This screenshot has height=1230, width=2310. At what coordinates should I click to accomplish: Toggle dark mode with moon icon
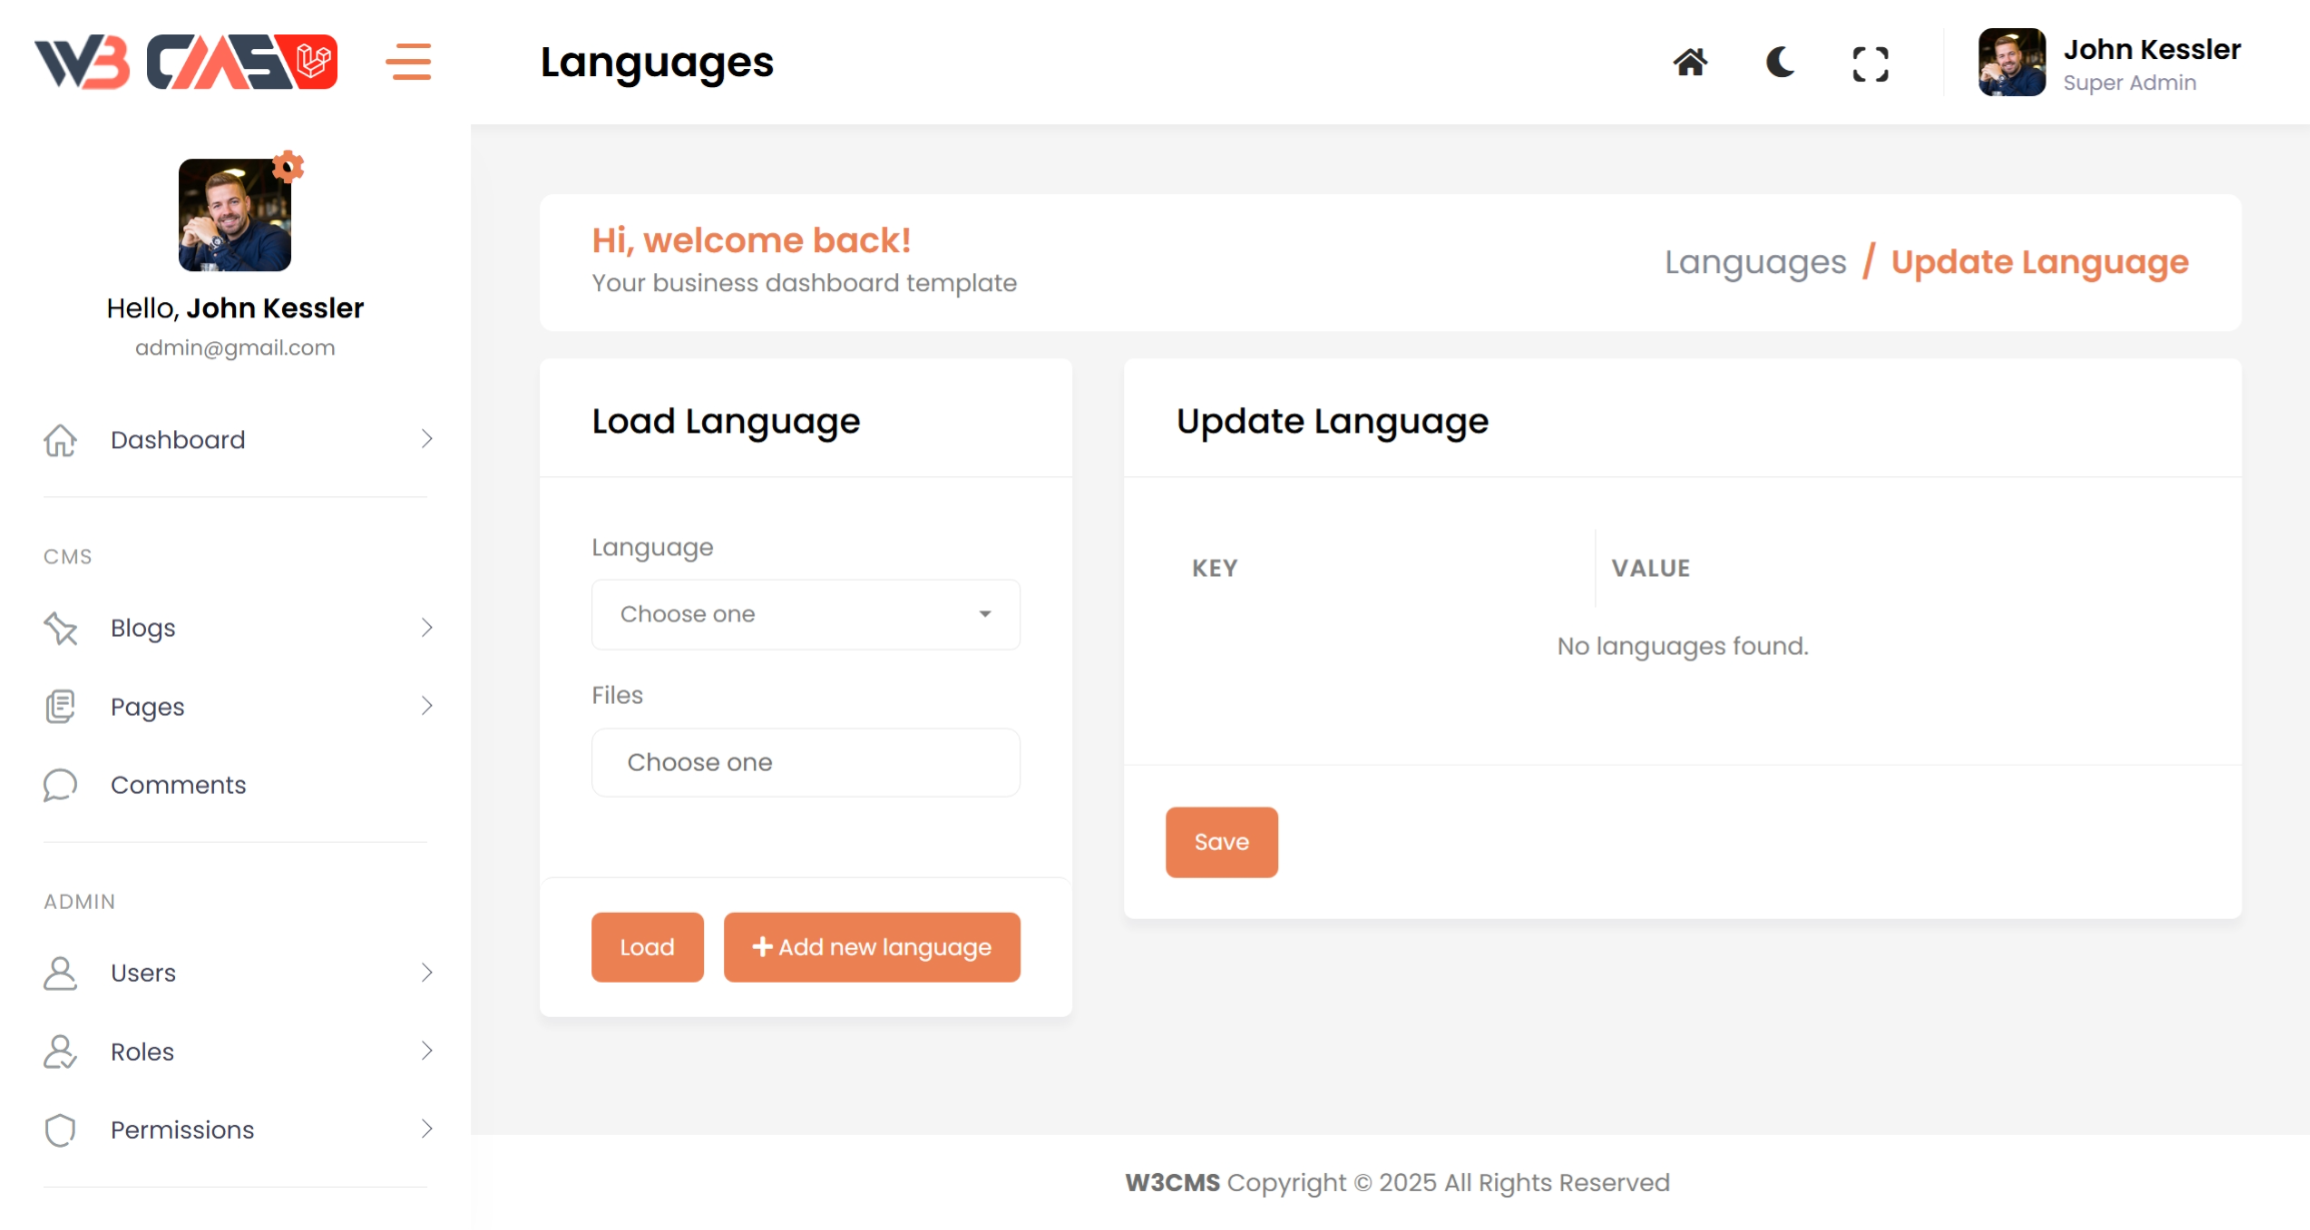click(x=1780, y=63)
